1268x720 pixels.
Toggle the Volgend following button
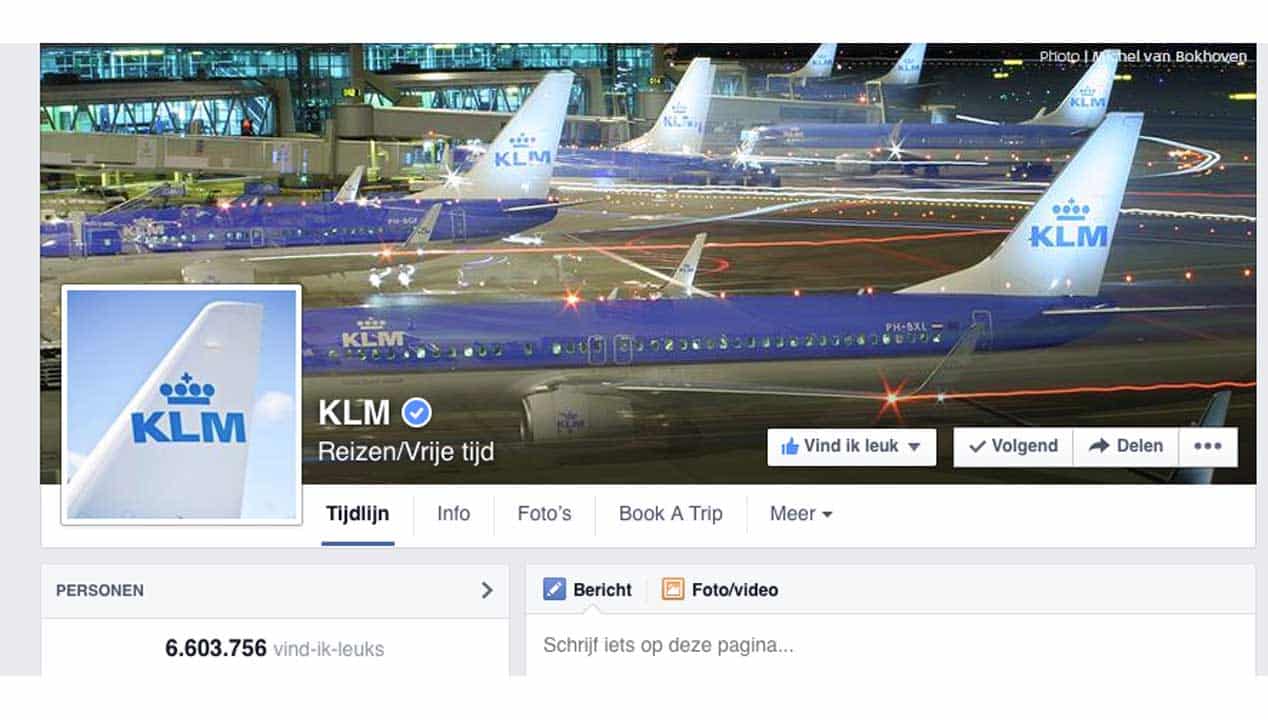pos(1013,447)
